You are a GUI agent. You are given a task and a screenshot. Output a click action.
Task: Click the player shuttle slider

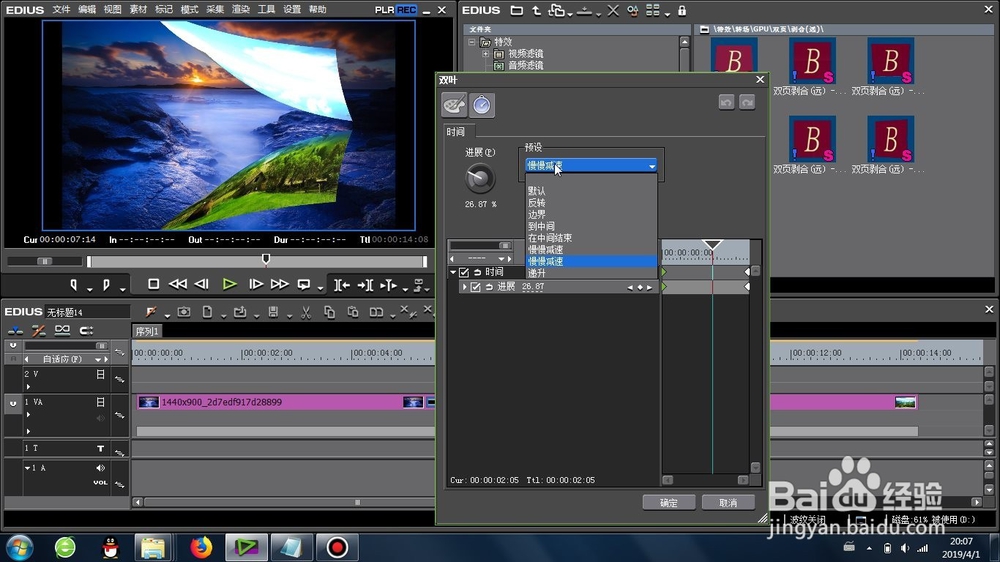45,261
